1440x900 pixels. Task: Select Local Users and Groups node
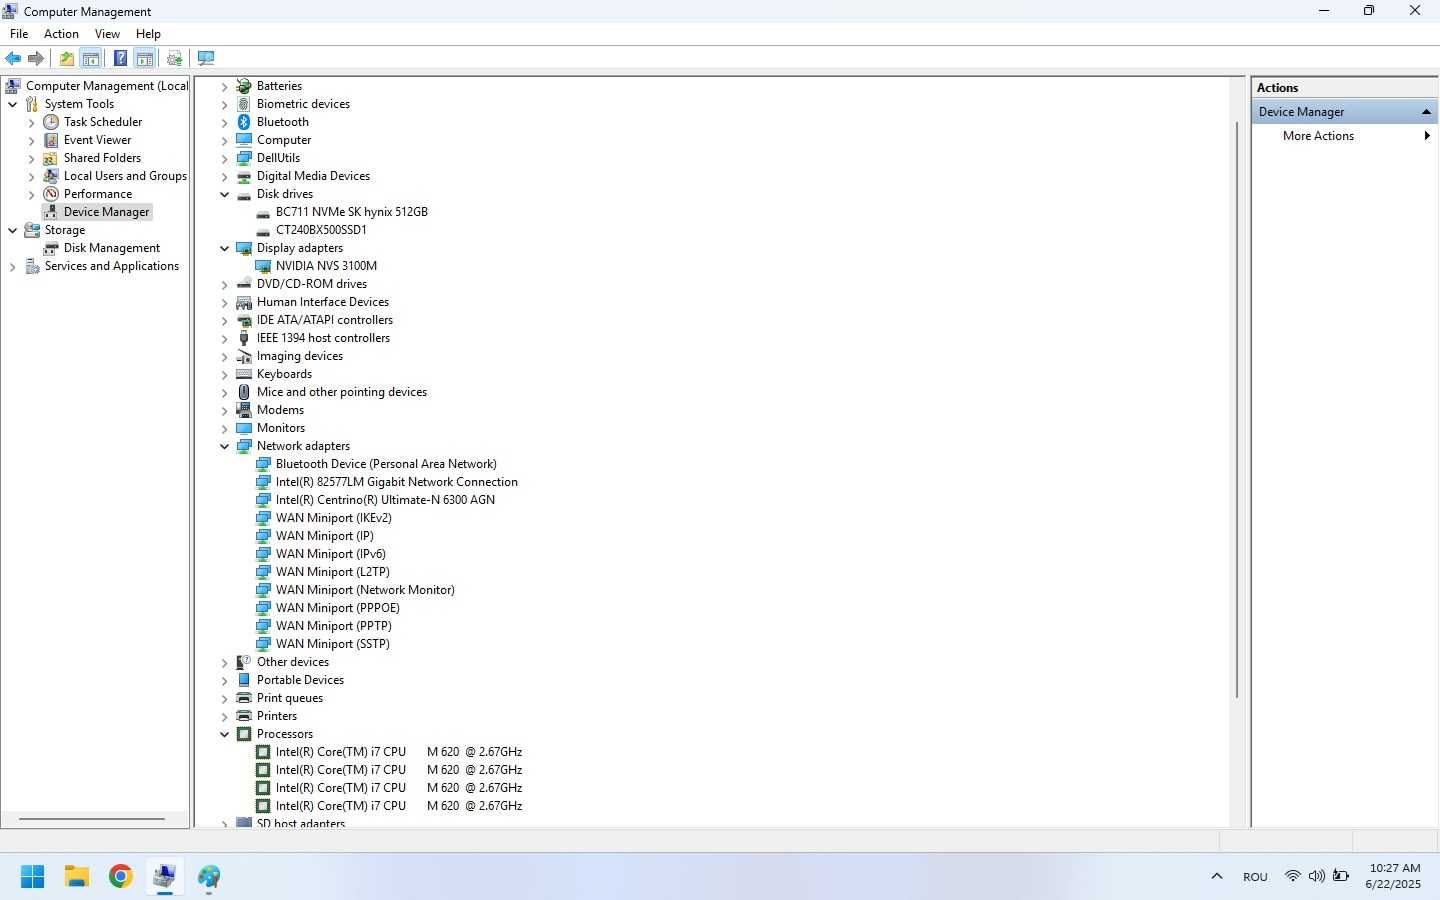[x=125, y=176]
